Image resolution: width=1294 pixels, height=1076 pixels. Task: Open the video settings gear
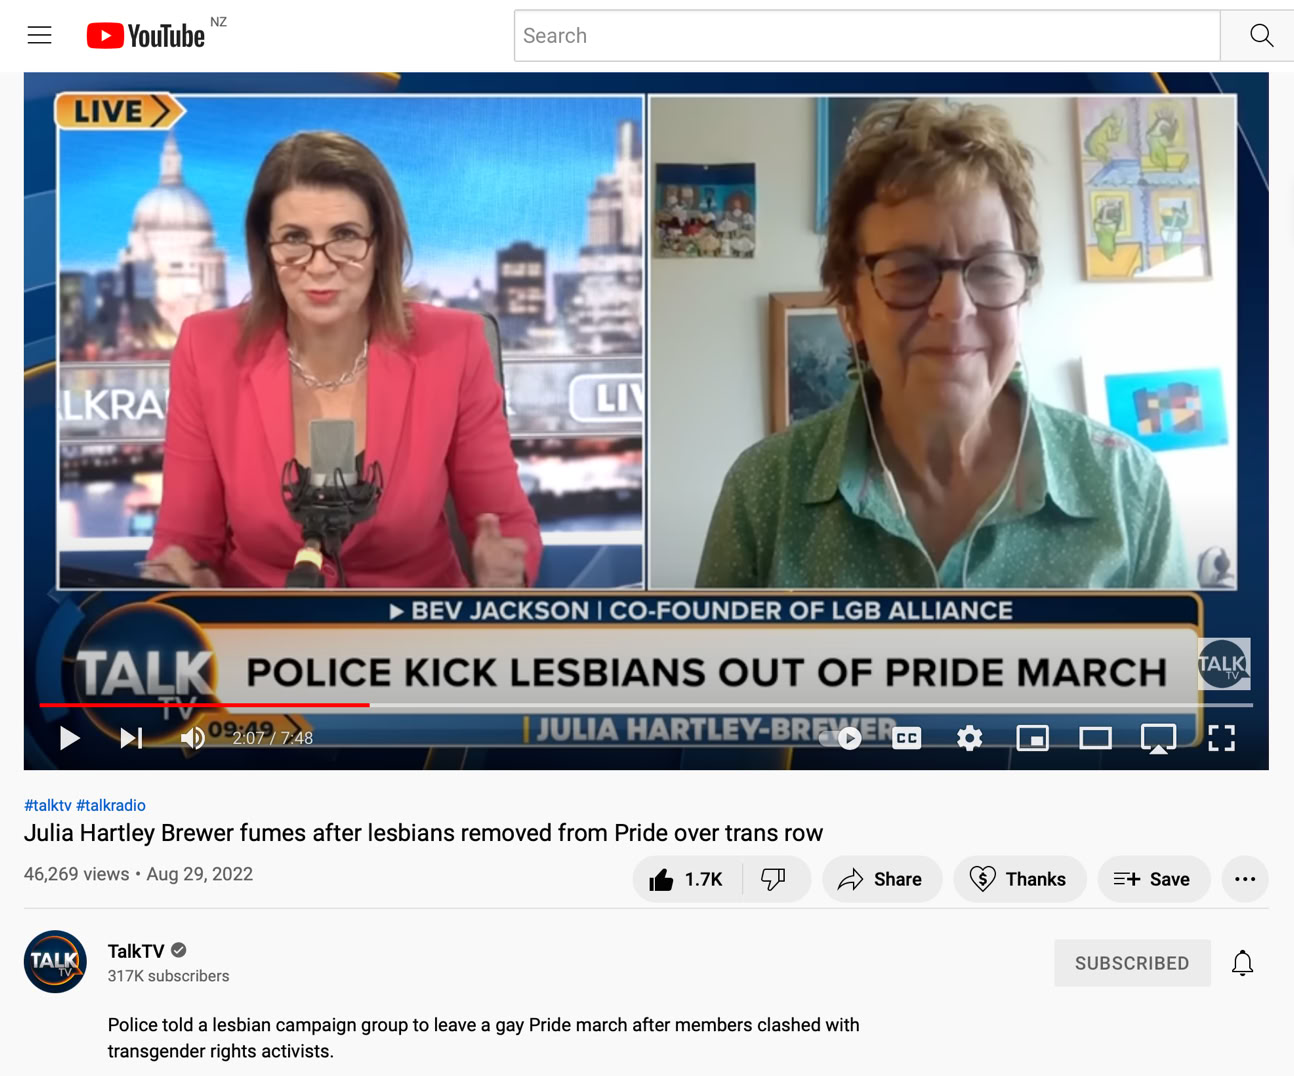click(x=969, y=739)
